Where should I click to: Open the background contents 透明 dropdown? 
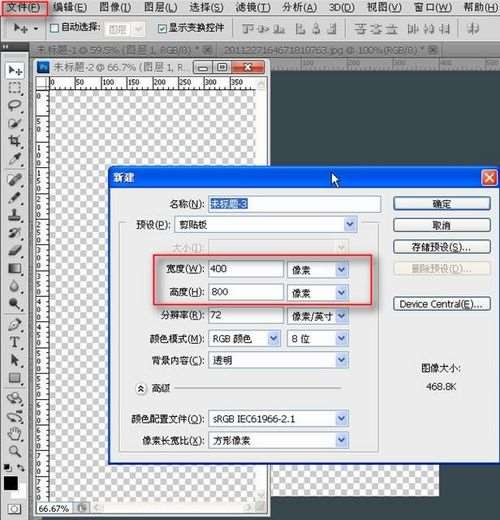[341, 360]
